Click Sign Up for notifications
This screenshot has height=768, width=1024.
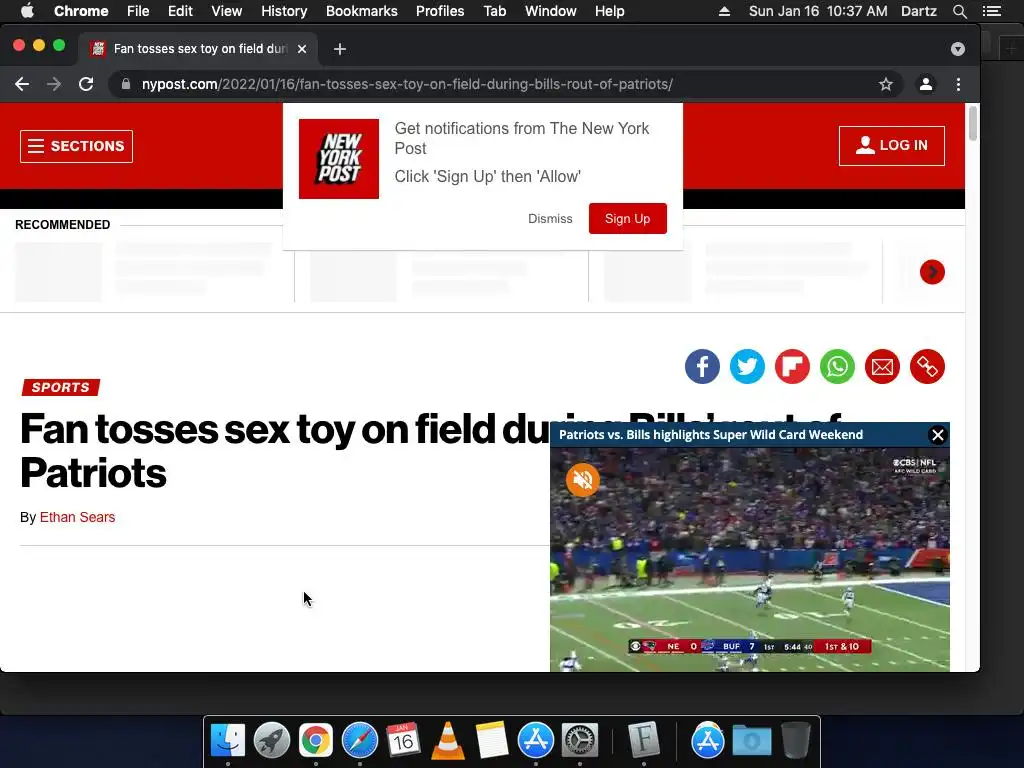pos(628,219)
